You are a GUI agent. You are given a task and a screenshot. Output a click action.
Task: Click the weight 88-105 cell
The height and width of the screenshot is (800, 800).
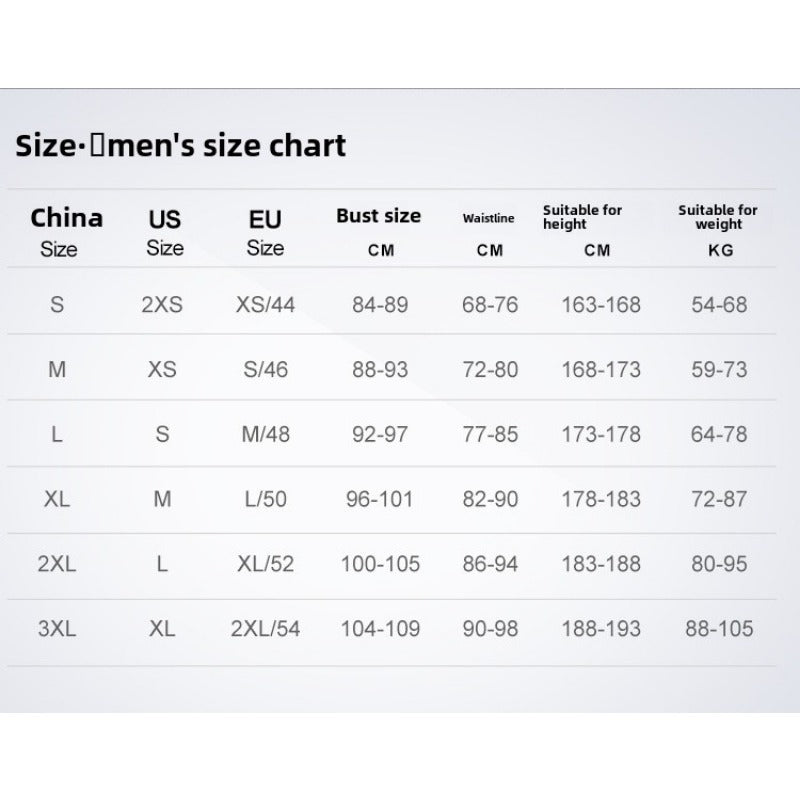[719, 629]
